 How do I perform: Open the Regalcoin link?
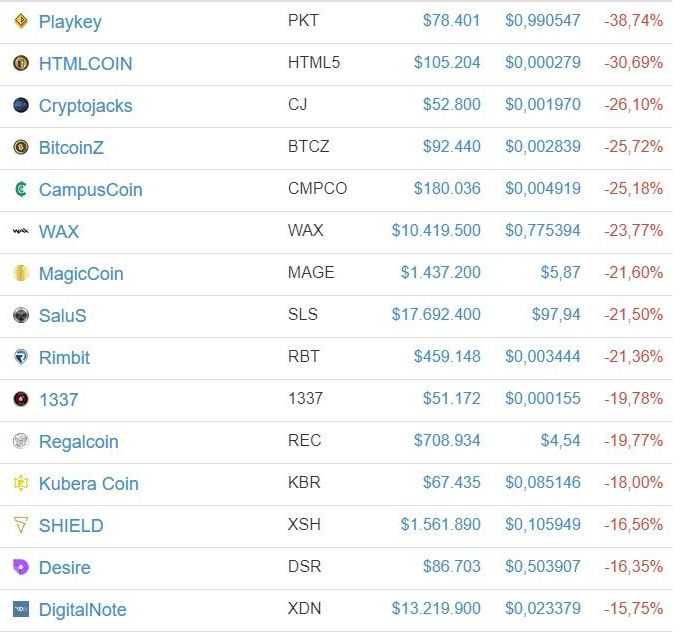(78, 441)
